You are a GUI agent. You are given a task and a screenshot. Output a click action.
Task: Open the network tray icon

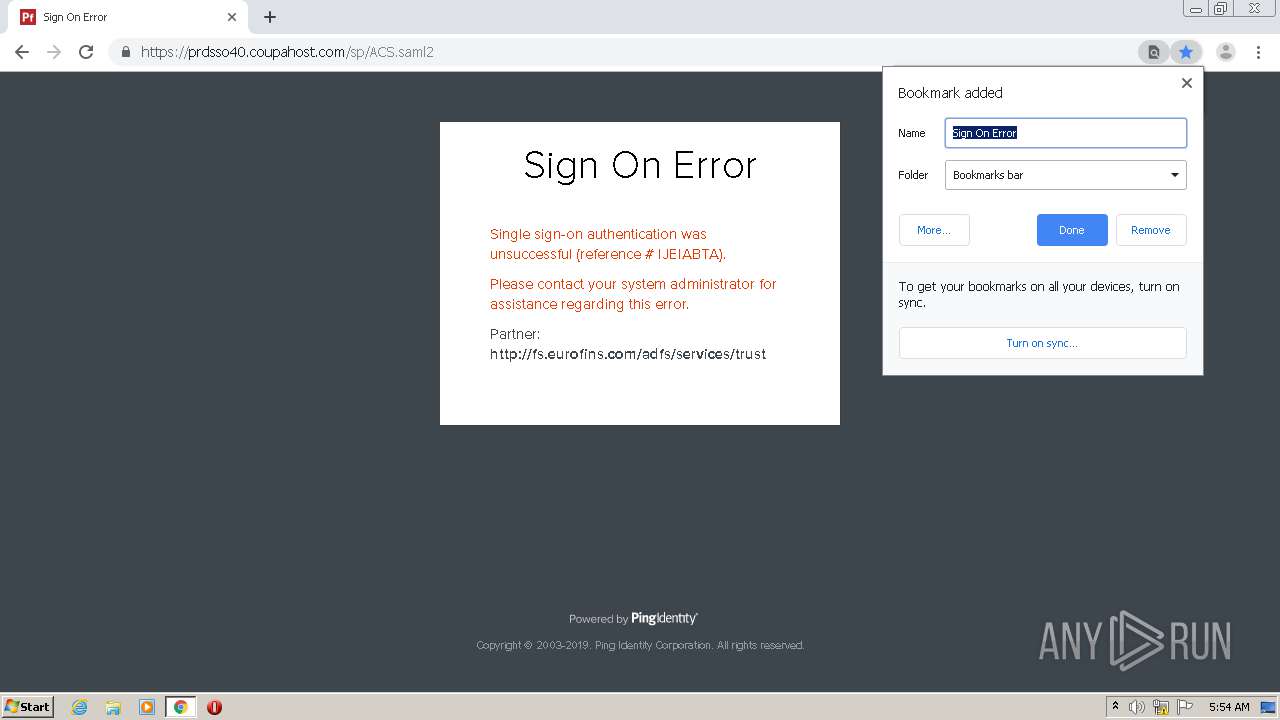(1161, 707)
